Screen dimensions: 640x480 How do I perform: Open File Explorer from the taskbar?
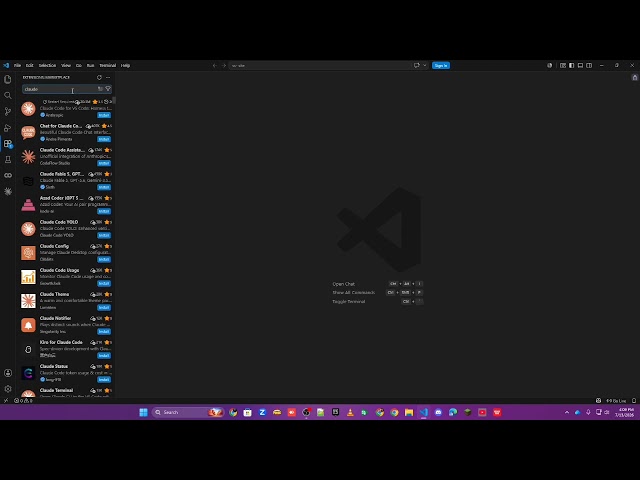coord(409,413)
